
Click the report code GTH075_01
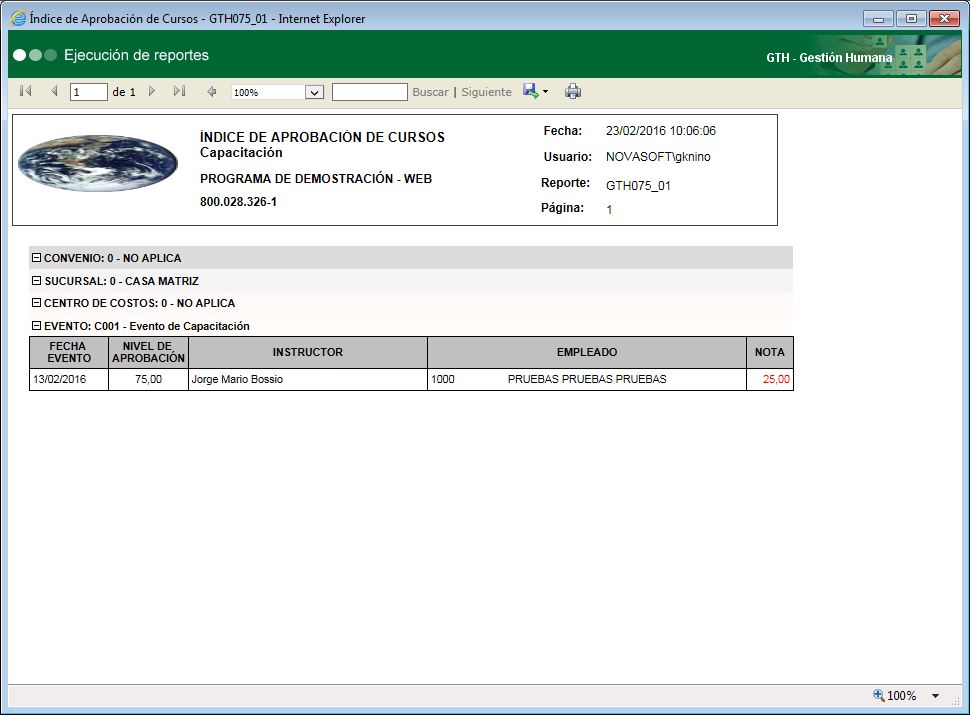point(638,186)
